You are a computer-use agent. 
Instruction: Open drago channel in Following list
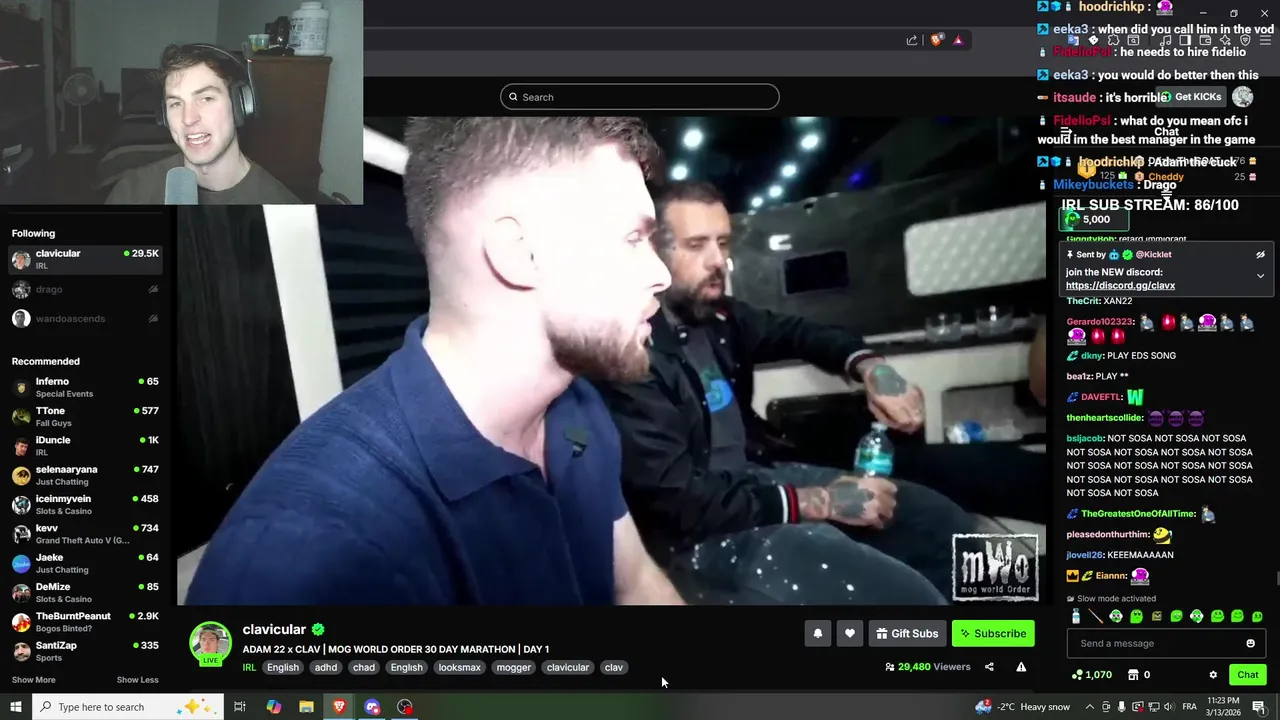click(x=85, y=290)
